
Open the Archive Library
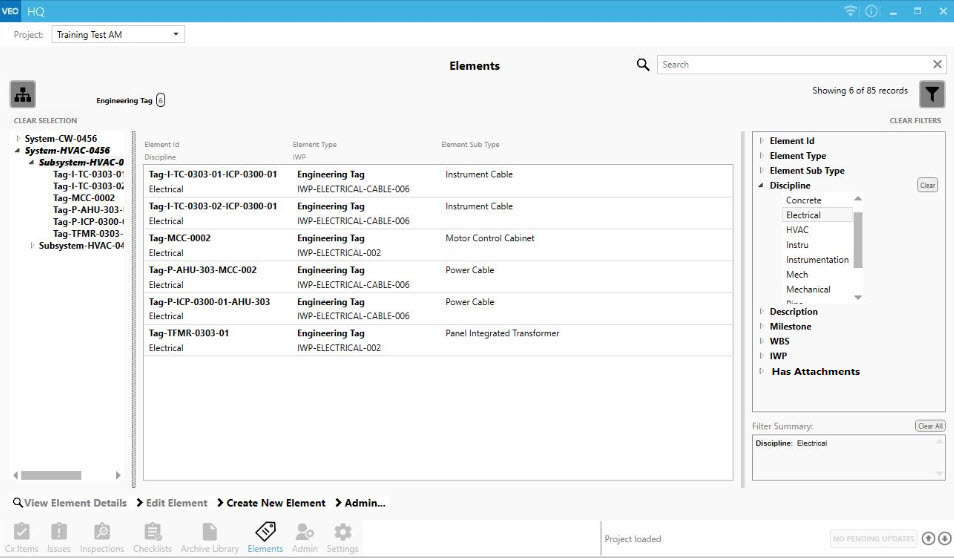pyautogui.click(x=210, y=537)
